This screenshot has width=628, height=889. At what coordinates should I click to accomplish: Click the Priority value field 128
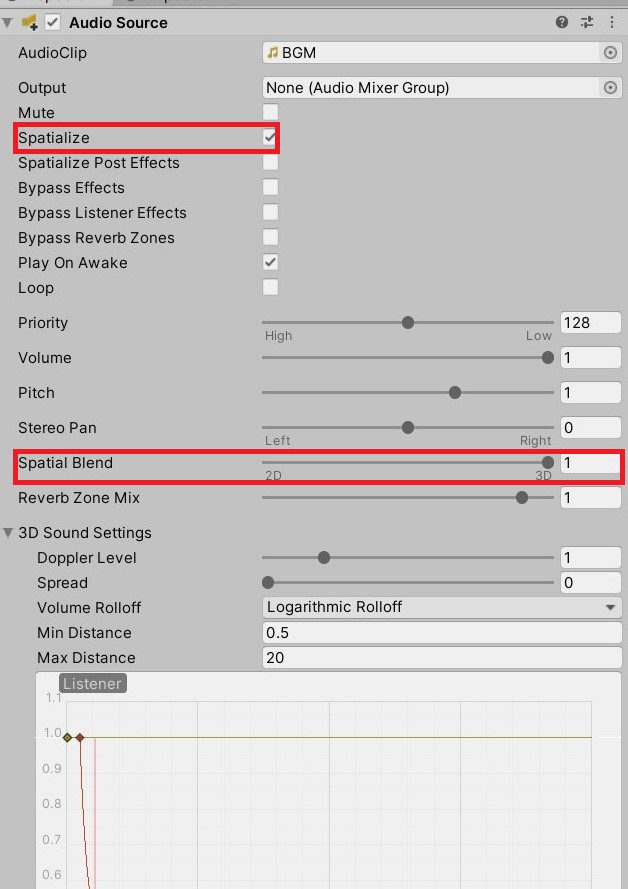591,323
